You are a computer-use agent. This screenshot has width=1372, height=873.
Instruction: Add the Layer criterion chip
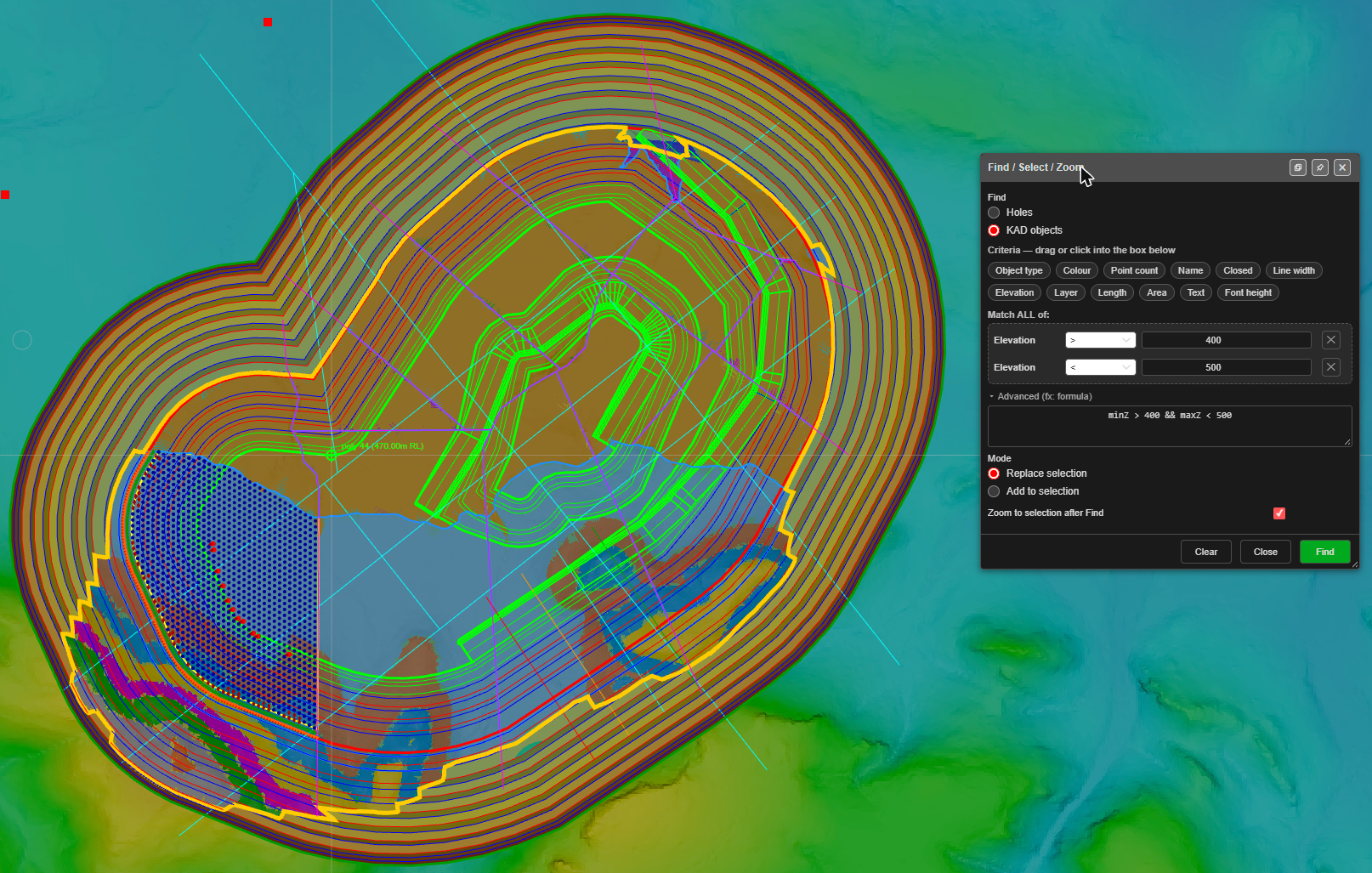[x=1065, y=292]
